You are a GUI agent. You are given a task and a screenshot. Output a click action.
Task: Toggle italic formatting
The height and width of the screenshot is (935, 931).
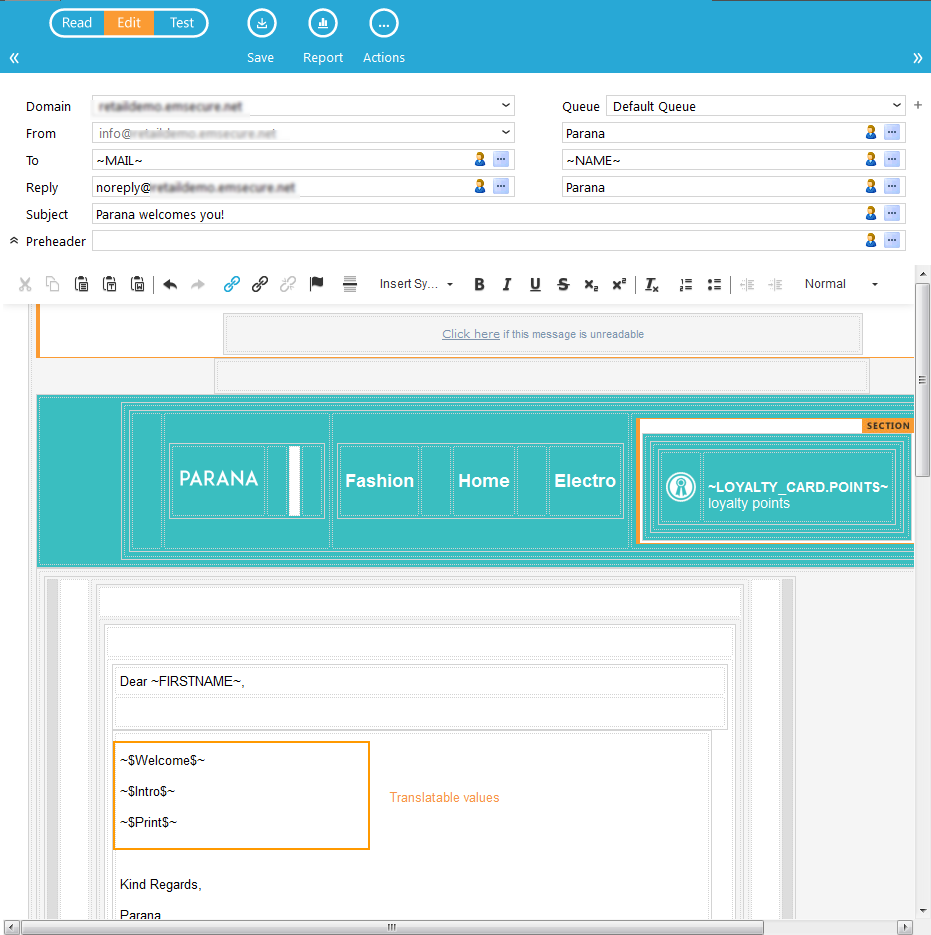point(507,284)
